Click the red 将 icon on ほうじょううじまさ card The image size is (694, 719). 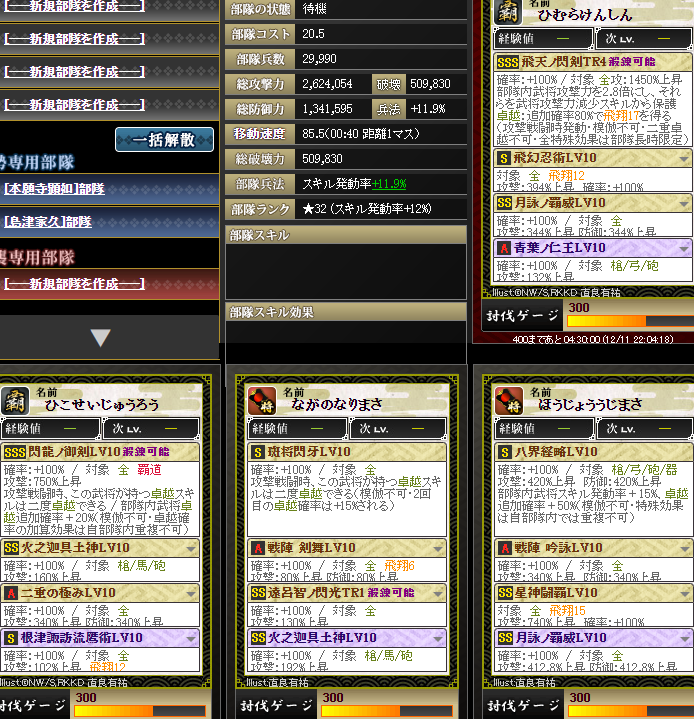[x=509, y=400]
